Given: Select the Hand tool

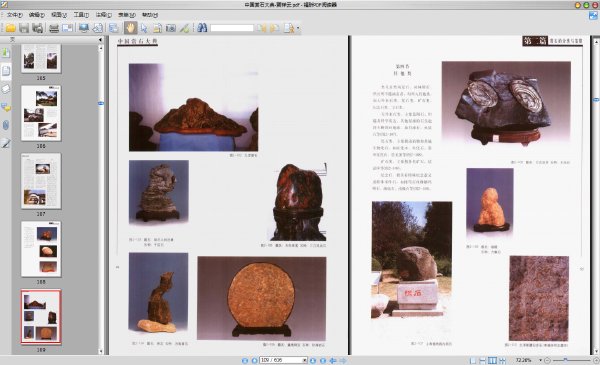Looking at the screenshot, I should tap(130, 28).
